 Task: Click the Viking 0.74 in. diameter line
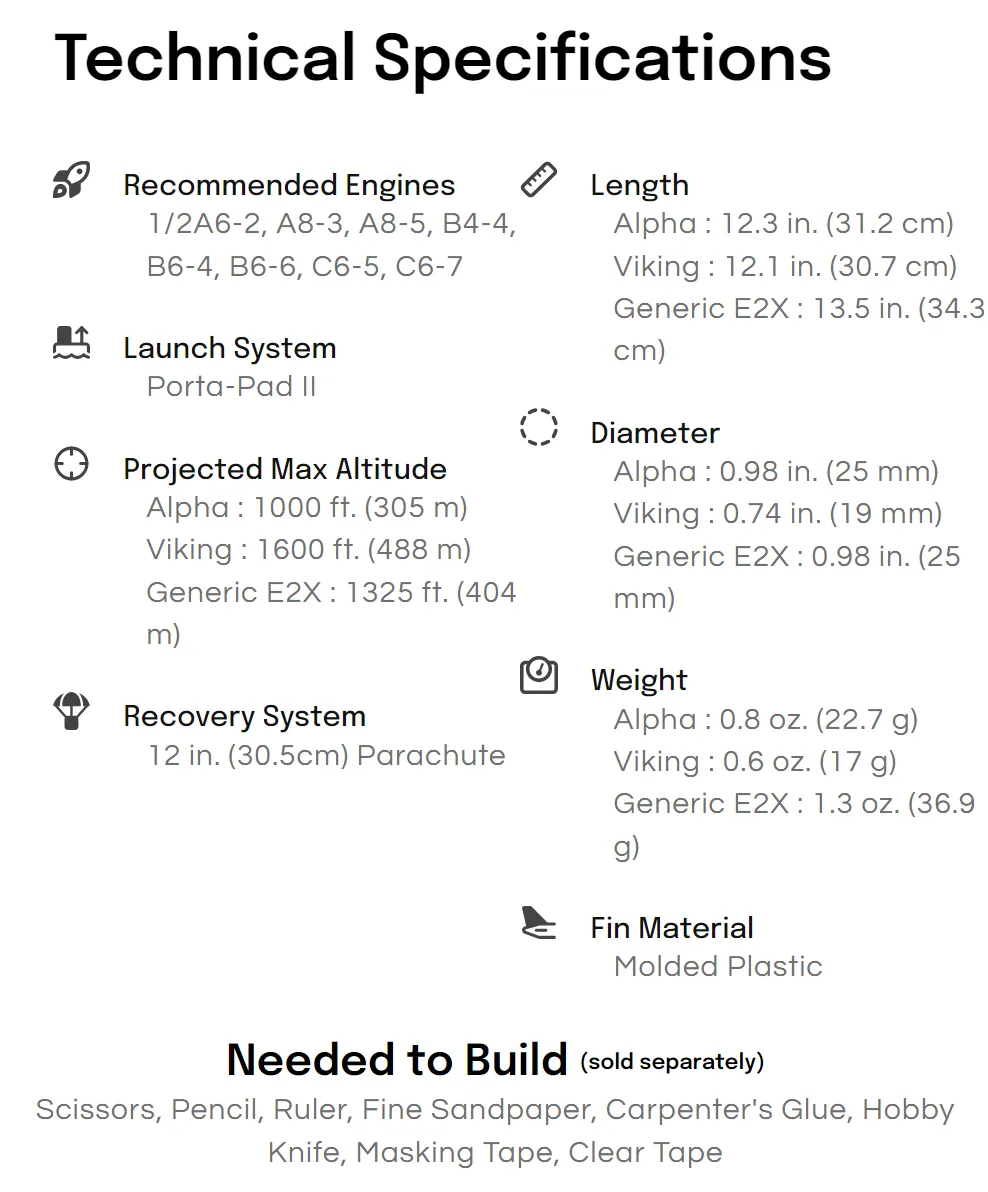(778, 513)
